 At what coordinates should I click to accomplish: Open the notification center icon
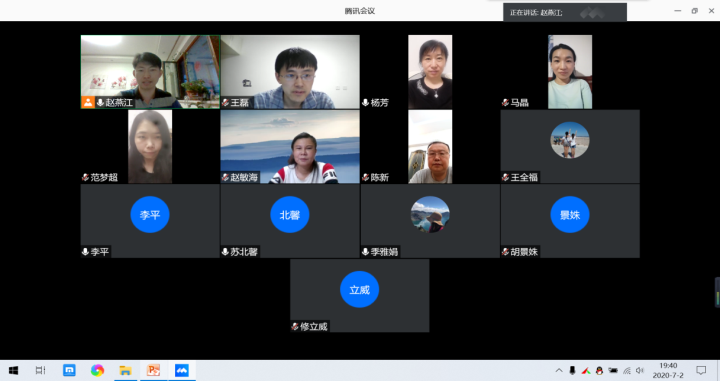coord(701,370)
